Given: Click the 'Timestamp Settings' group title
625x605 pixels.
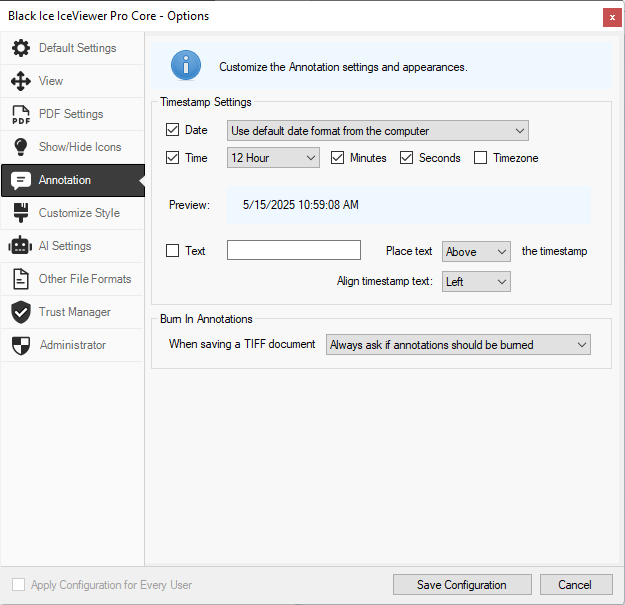Looking at the screenshot, I should click(206, 102).
